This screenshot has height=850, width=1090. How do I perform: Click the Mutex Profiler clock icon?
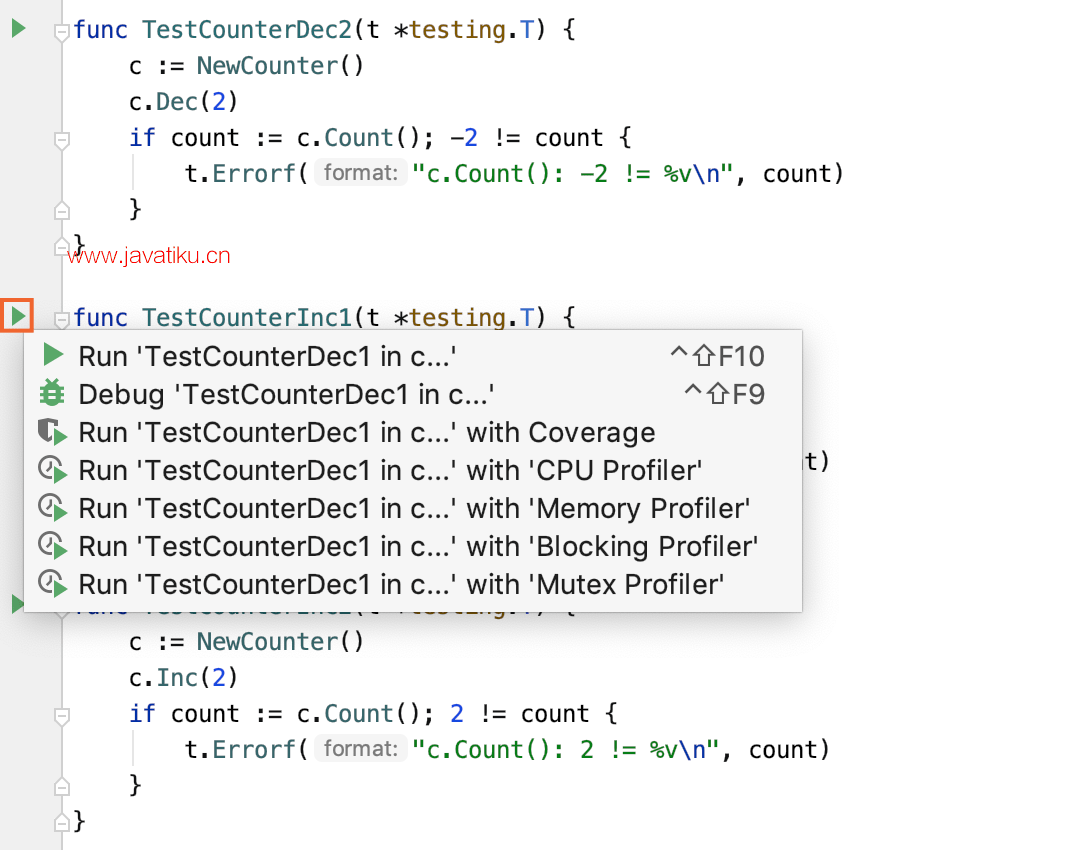(x=52, y=585)
